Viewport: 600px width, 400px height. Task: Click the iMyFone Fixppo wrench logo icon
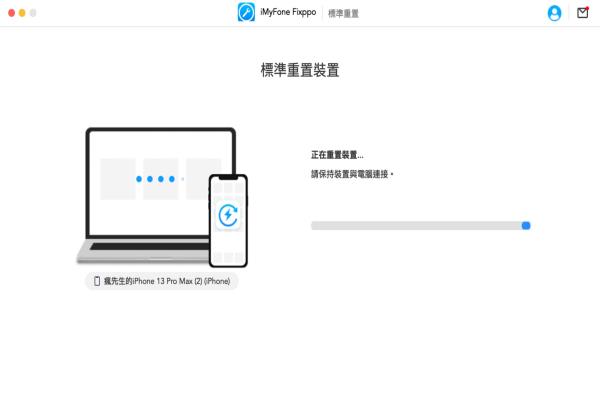246,12
